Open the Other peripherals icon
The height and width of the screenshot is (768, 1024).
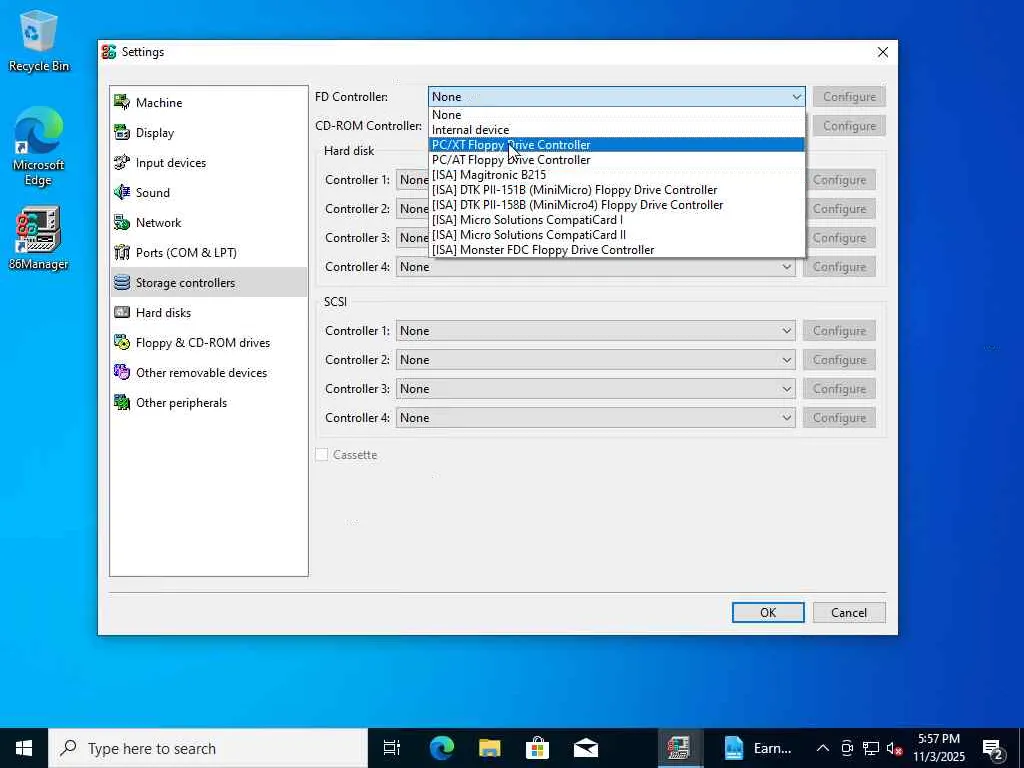pyautogui.click(x=122, y=402)
